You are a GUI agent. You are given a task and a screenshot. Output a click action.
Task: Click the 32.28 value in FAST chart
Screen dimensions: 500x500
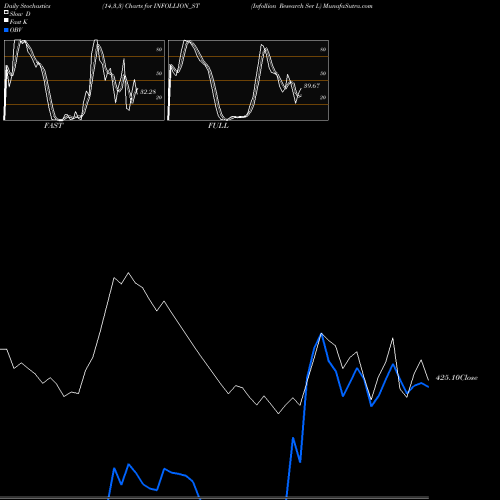(x=148, y=92)
